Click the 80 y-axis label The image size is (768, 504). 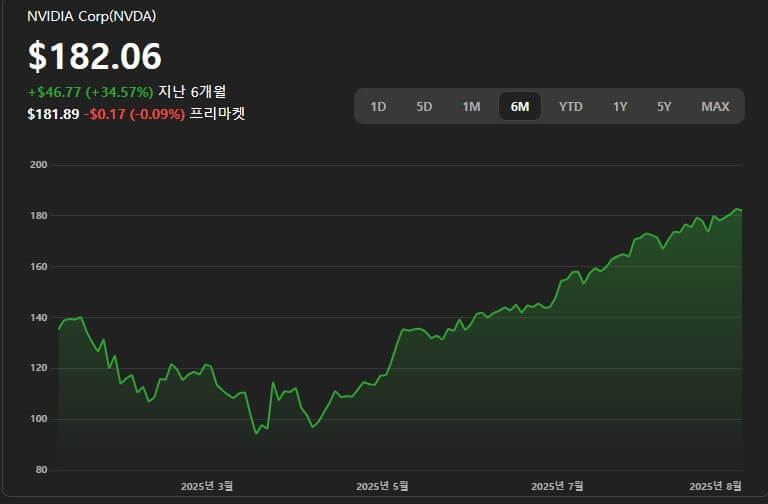(42, 470)
